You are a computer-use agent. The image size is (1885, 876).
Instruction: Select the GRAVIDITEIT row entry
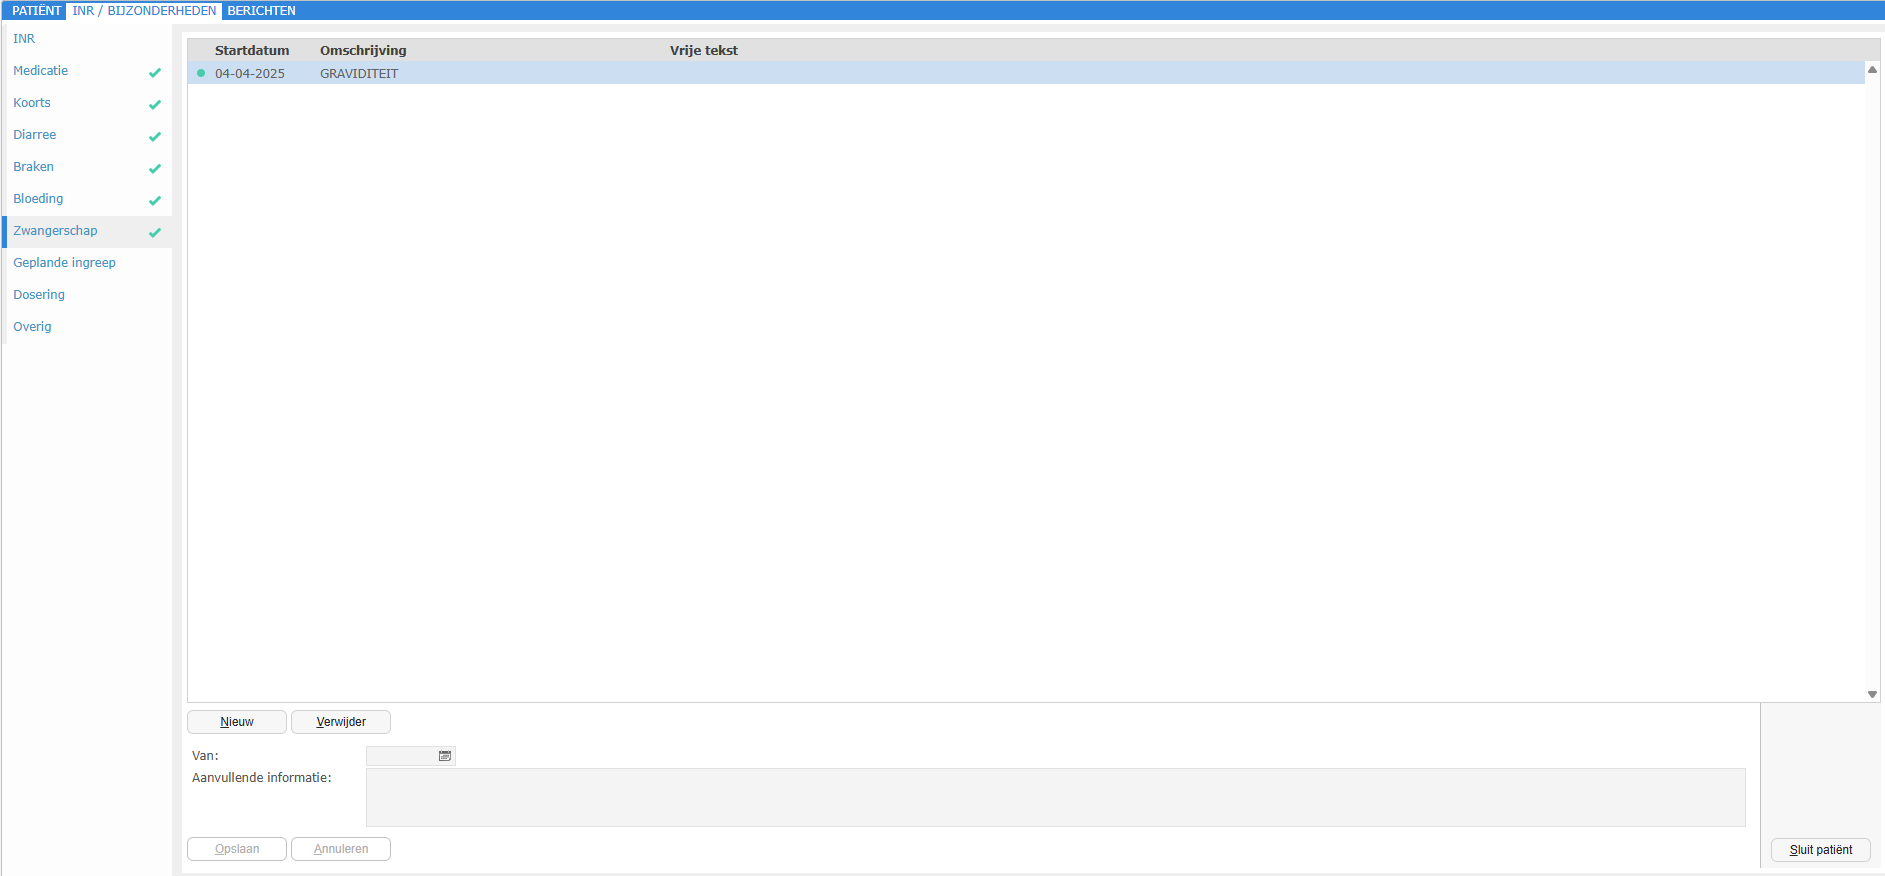[359, 74]
